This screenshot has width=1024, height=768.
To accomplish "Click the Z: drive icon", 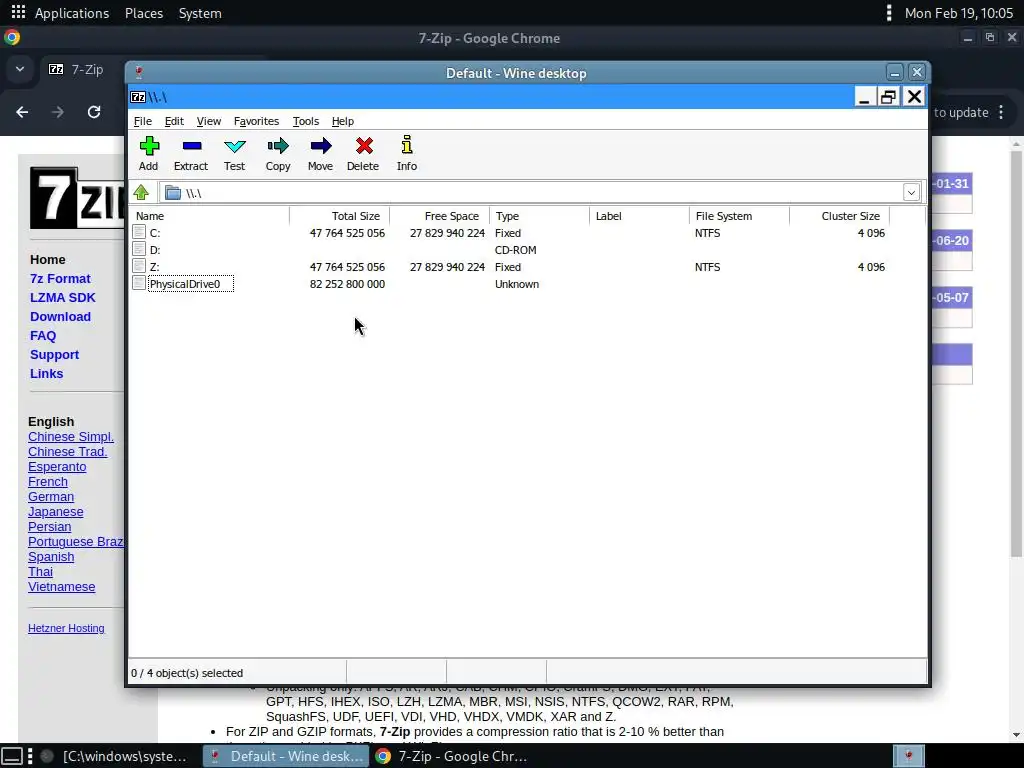I will [x=139, y=266].
